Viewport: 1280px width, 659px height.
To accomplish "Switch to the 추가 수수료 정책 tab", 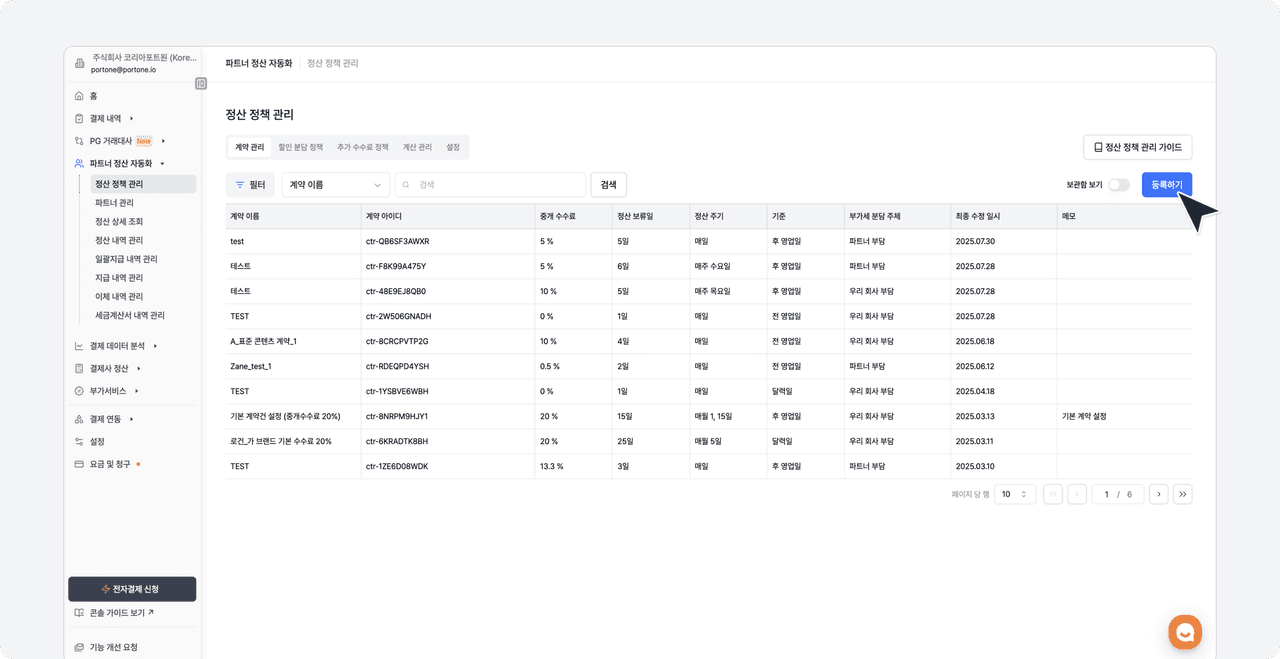I will tap(362, 147).
